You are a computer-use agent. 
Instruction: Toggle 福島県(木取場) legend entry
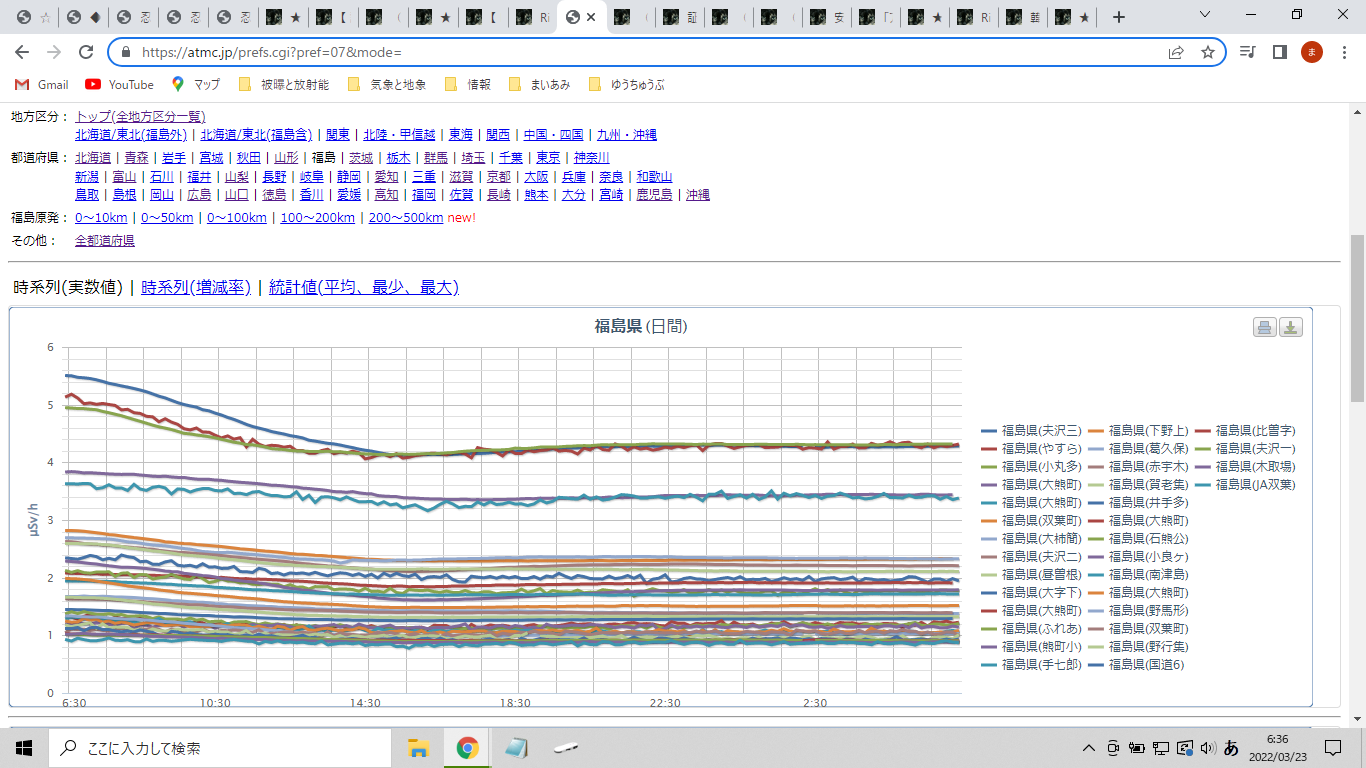pos(1246,466)
